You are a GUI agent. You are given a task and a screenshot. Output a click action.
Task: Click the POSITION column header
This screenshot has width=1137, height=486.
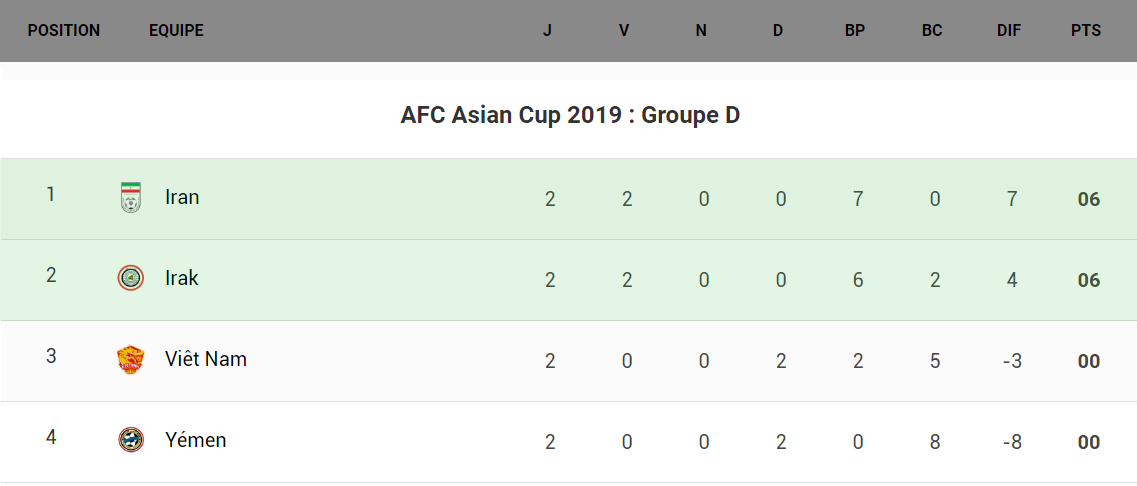click(64, 31)
